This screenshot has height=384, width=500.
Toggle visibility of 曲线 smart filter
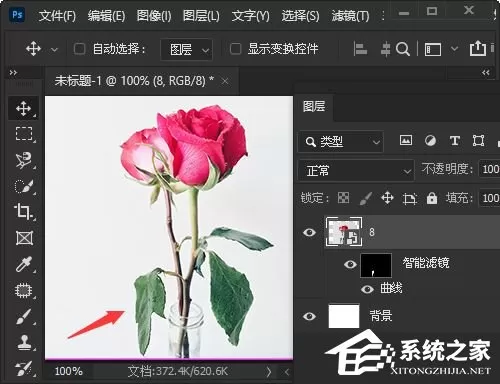367,289
